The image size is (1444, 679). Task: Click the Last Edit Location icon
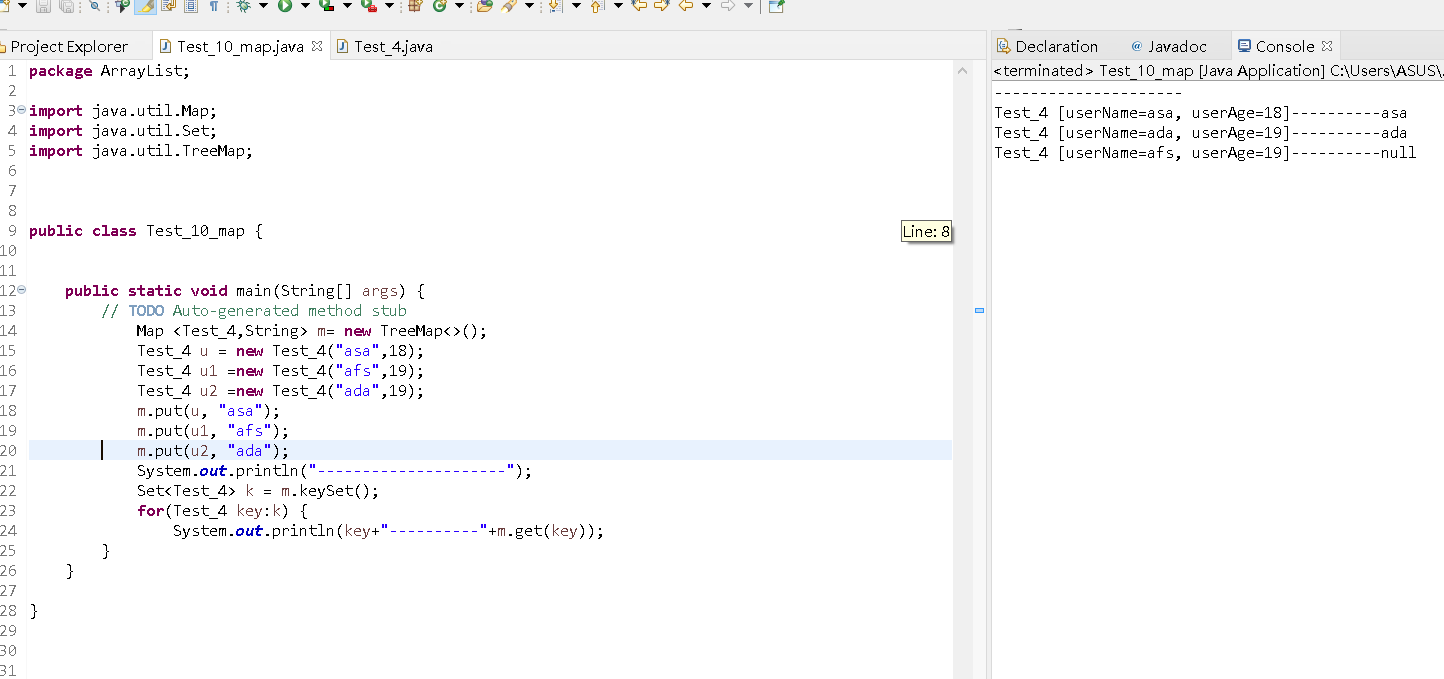640,6
